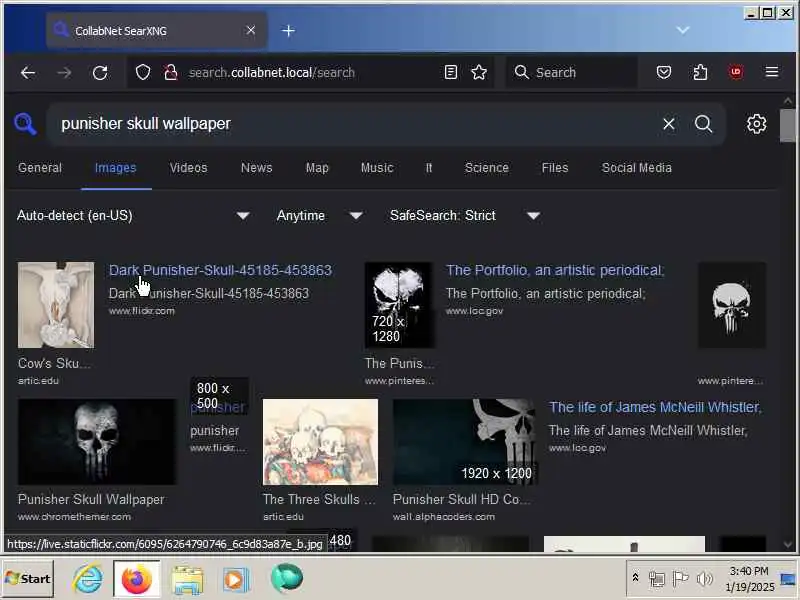Toggle reader view icon in address bar
Screen dimensions: 800x600
451,72
